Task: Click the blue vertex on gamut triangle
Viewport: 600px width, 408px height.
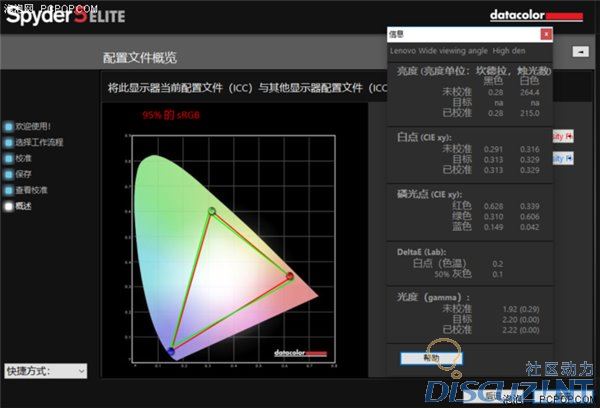Action: [171, 350]
